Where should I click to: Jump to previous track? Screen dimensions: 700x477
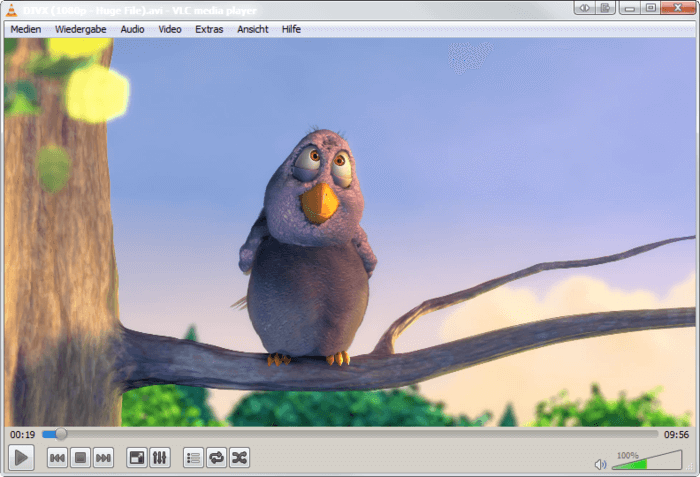57,458
